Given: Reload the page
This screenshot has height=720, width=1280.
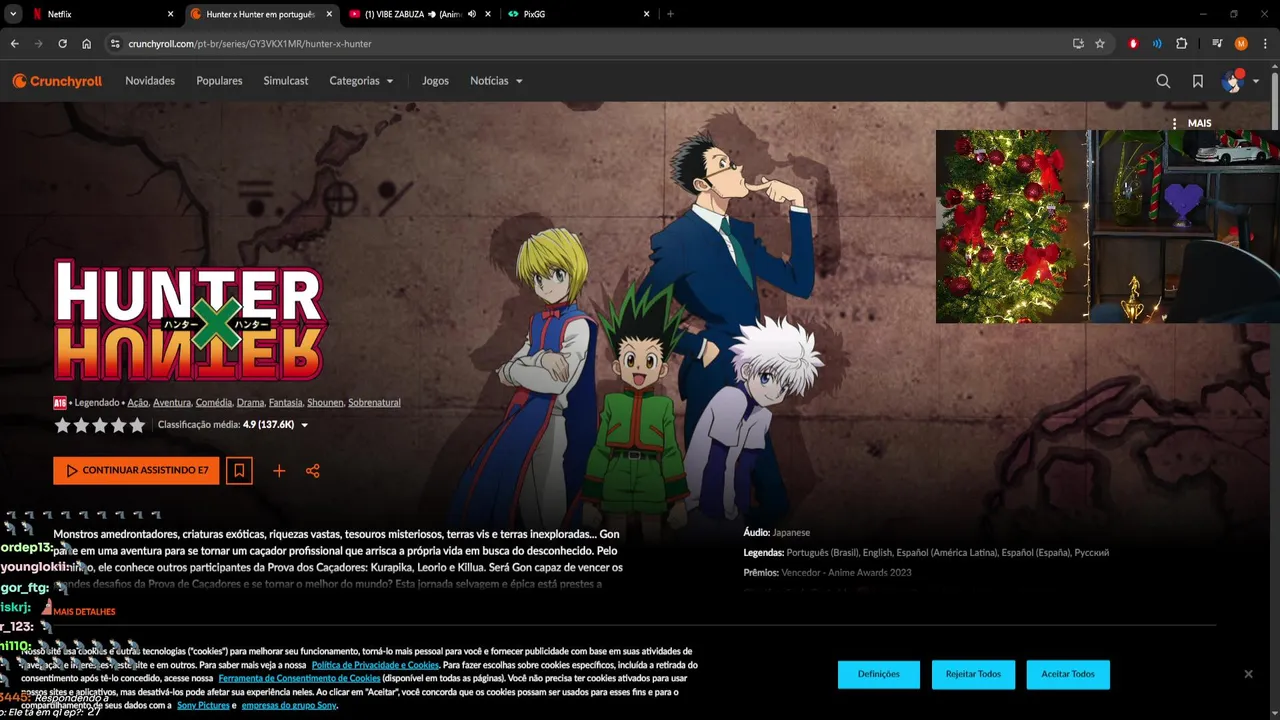Looking at the screenshot, I should click(x=62, y=44).
